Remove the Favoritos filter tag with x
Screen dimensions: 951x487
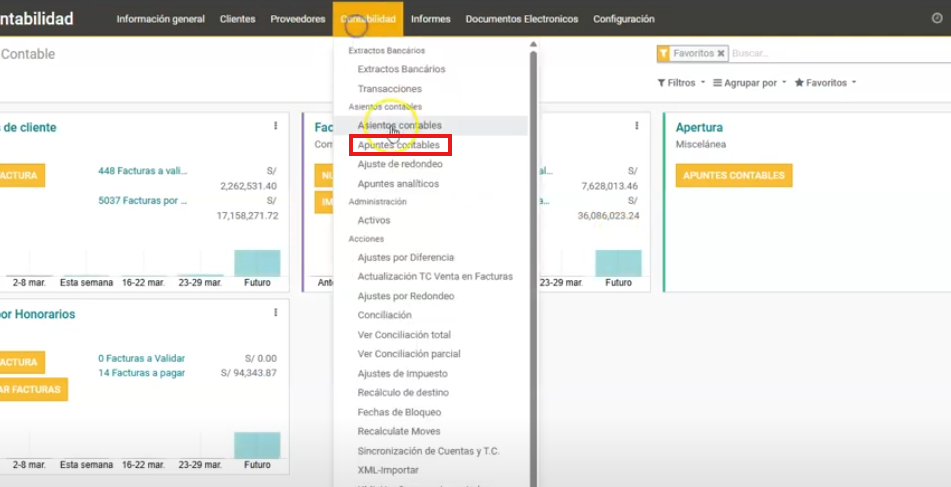click(720, 53)
